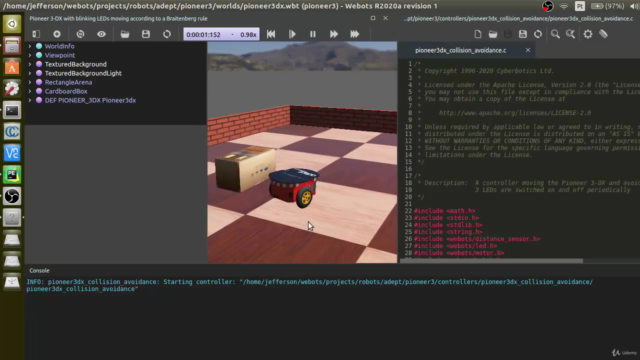Image resolution: width=640 pixels, height=360 pixels.
Task: Click the restore viewpoint icon
Action: pyautogui.click(x=80, y=34)
